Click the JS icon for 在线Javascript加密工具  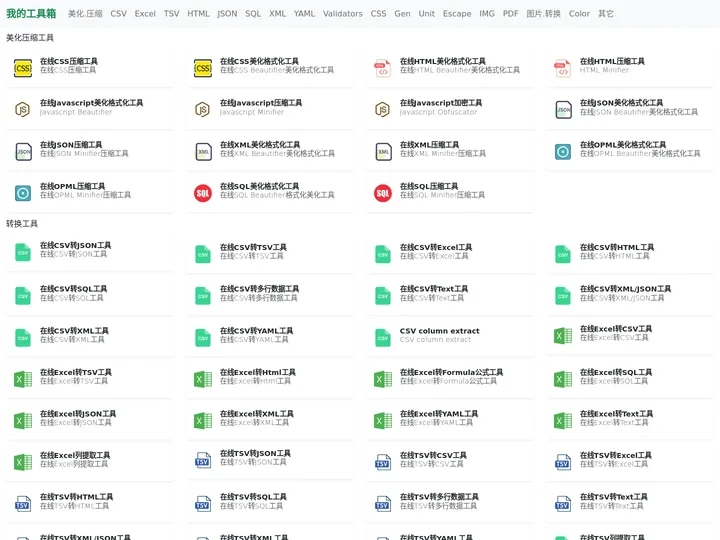pos(382,109)
